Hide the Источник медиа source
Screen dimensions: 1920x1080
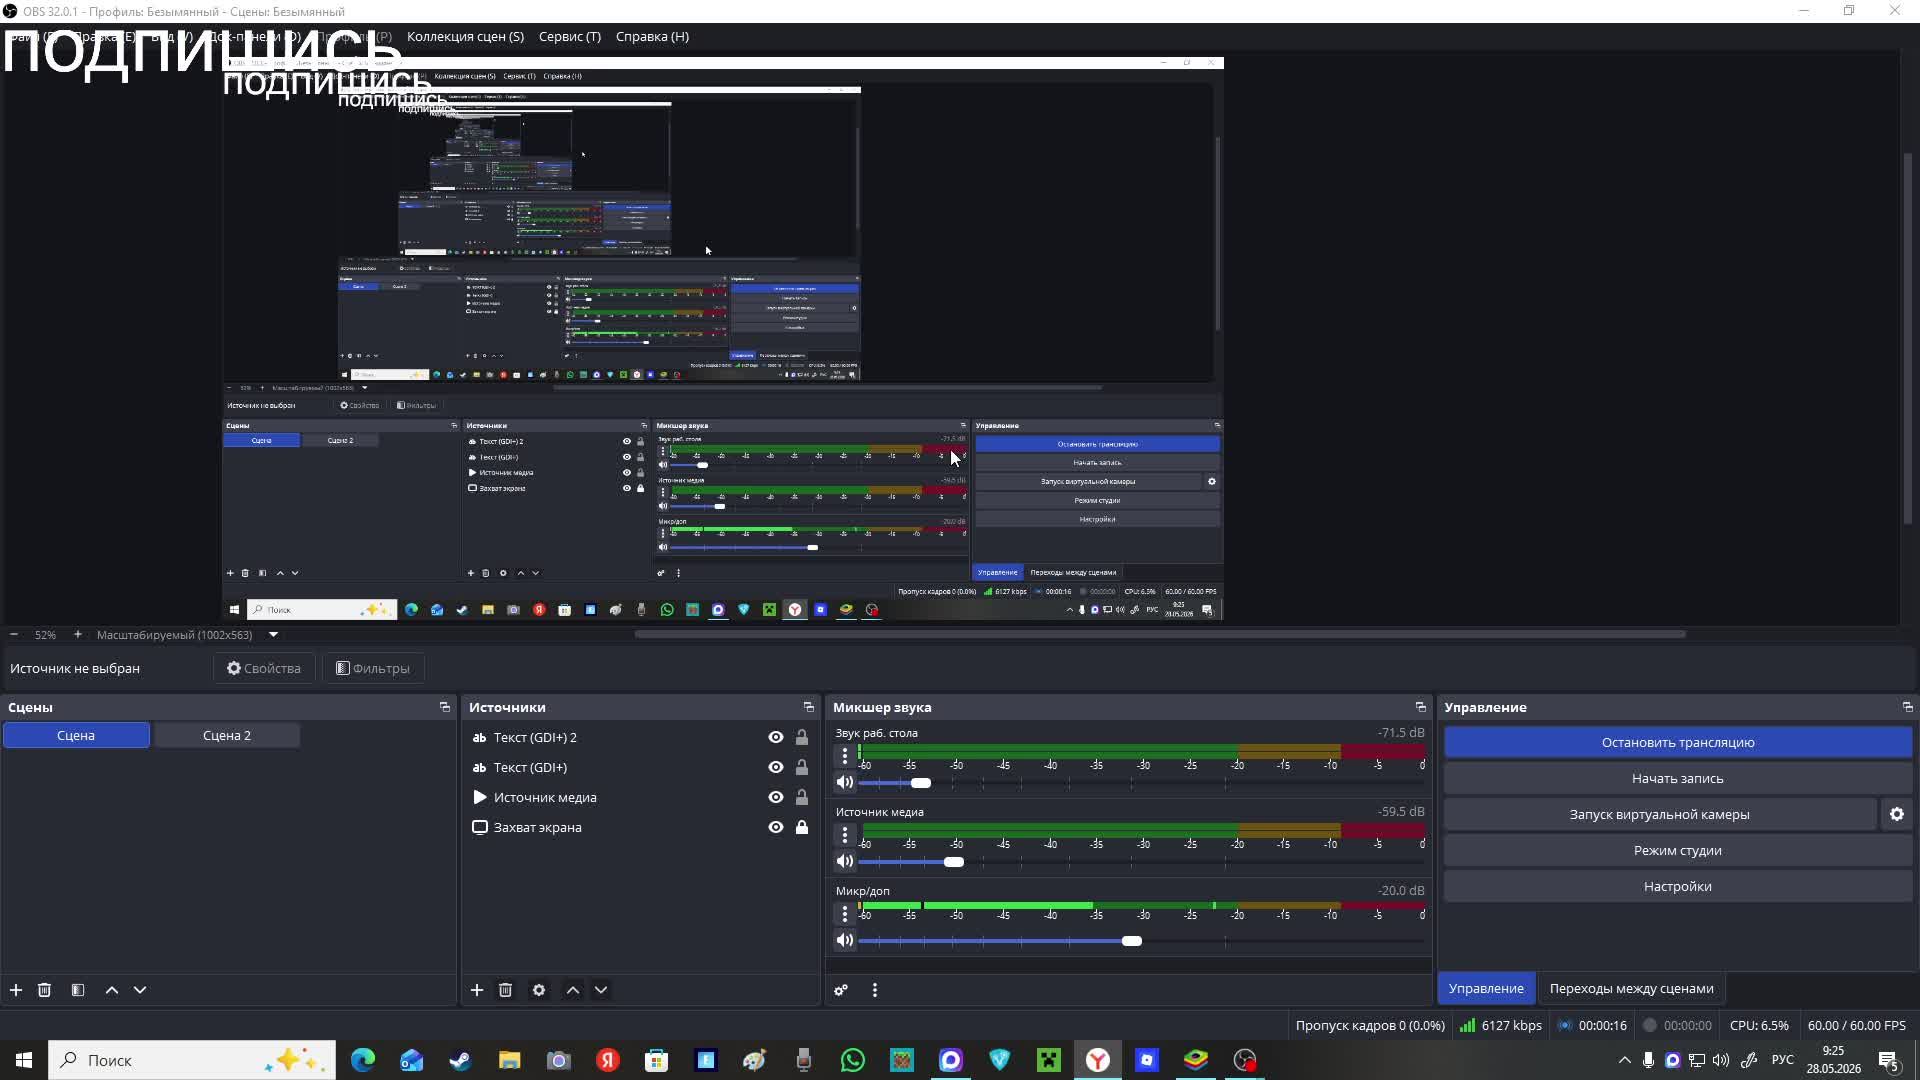[x=776, y=798]
